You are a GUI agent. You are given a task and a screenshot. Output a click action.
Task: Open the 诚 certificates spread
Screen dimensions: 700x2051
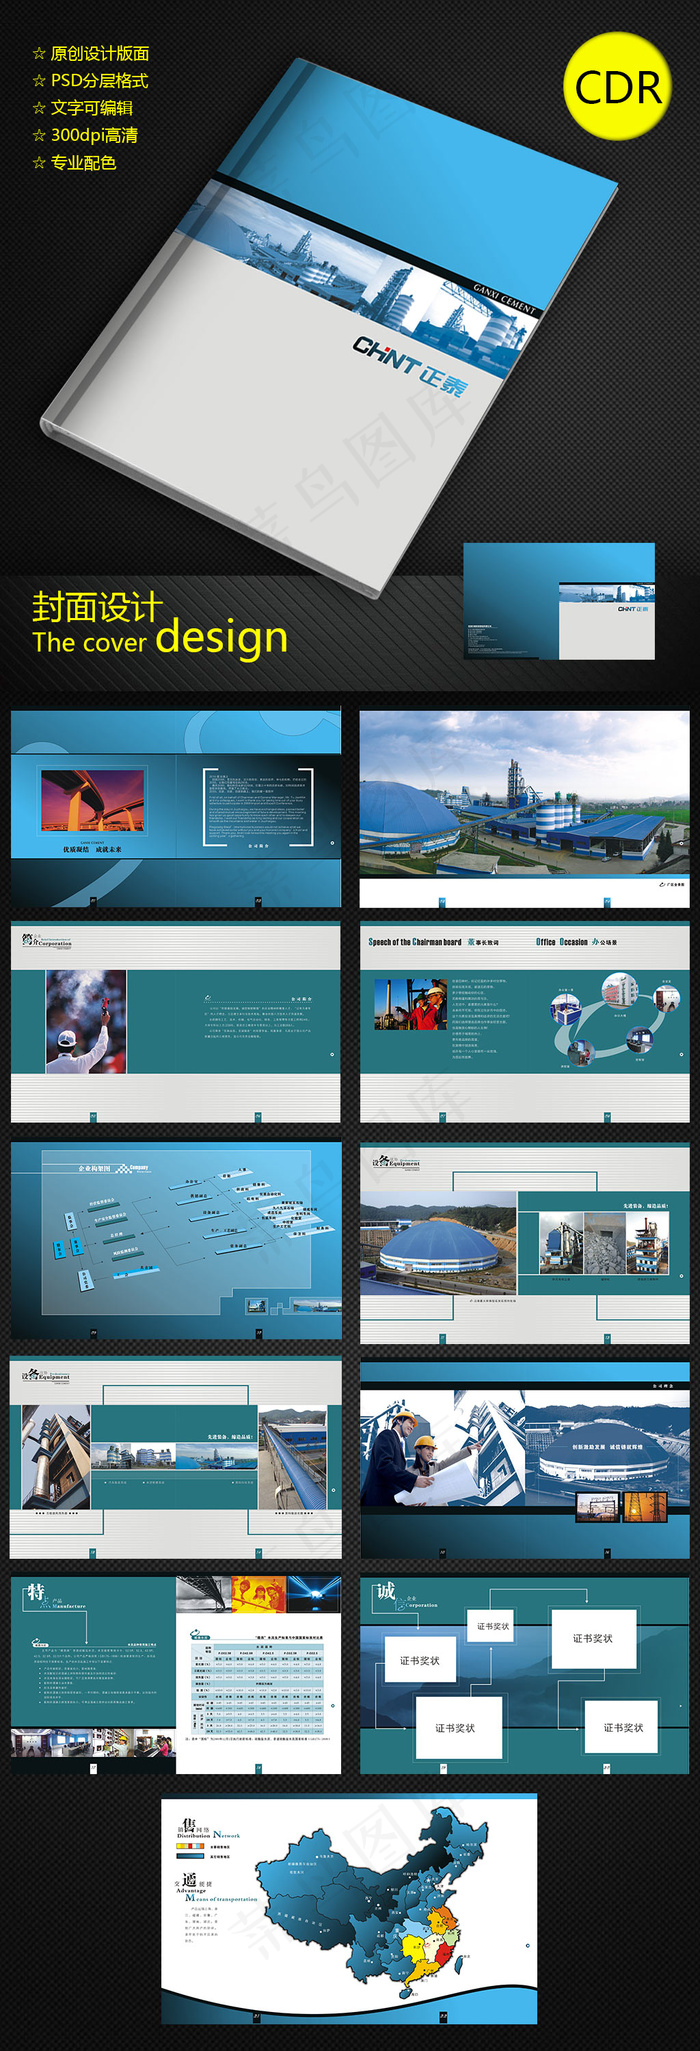pos(524,1676)
